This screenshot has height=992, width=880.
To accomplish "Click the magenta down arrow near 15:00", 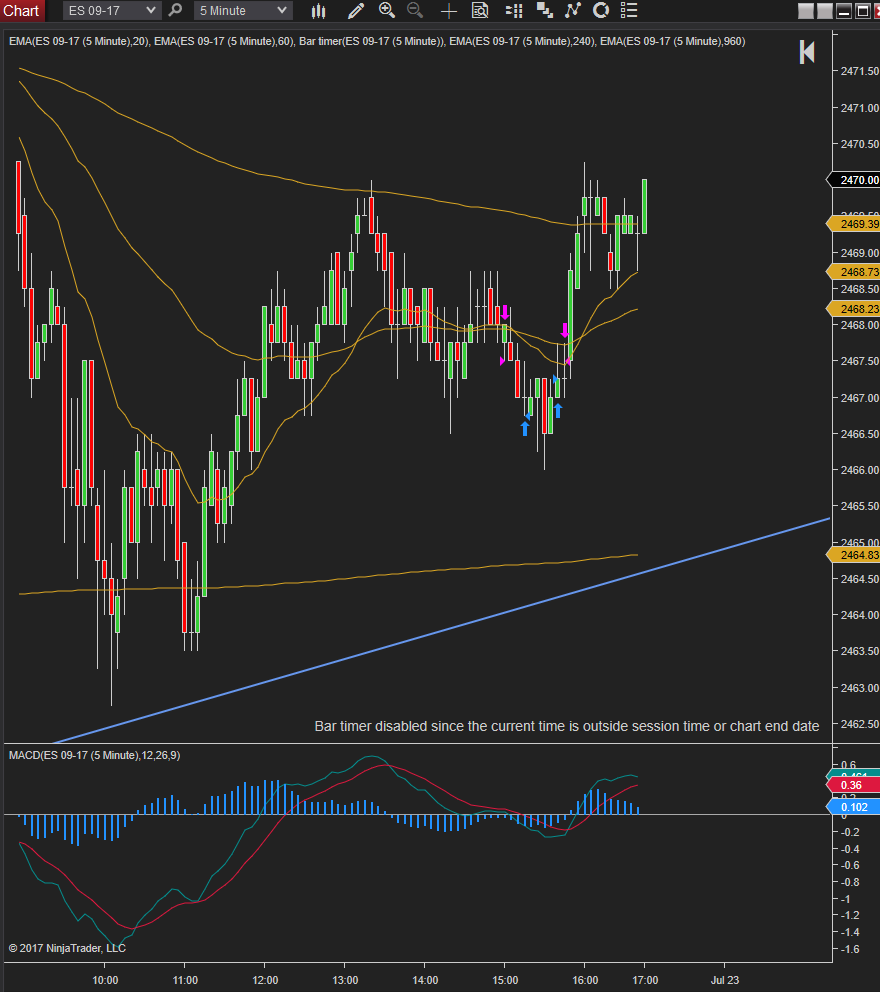I will [x=505, y=312].
